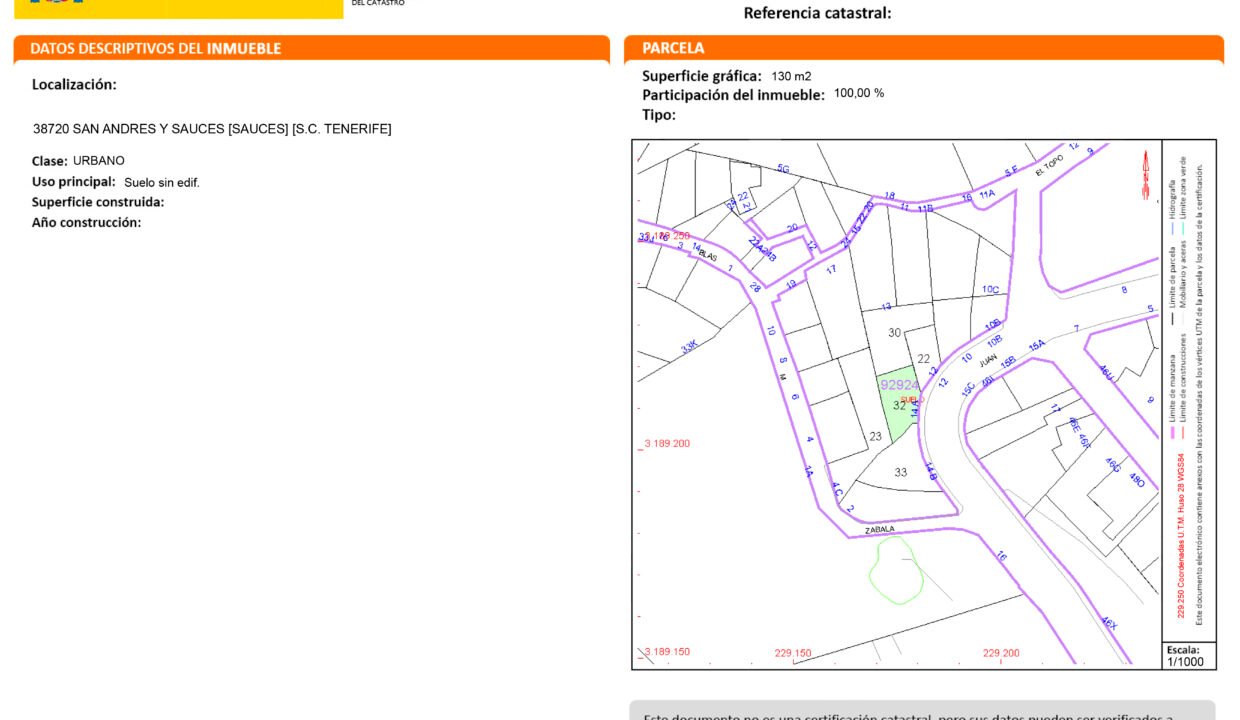
Task: Click the 'Tipo:' label
Action: pyautogui.click(x=659, y=115)
